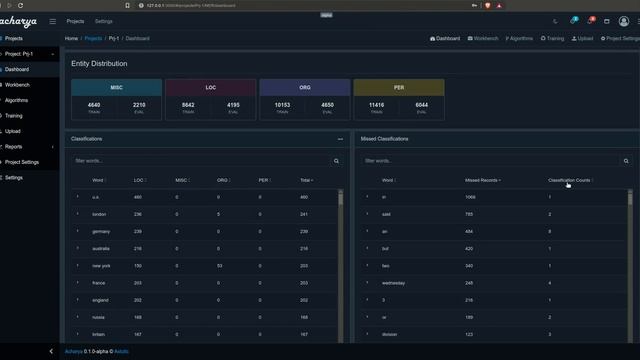The image size is (640, 360).
Task: Click the browser bookmark icon
Action: click(127, 5)
